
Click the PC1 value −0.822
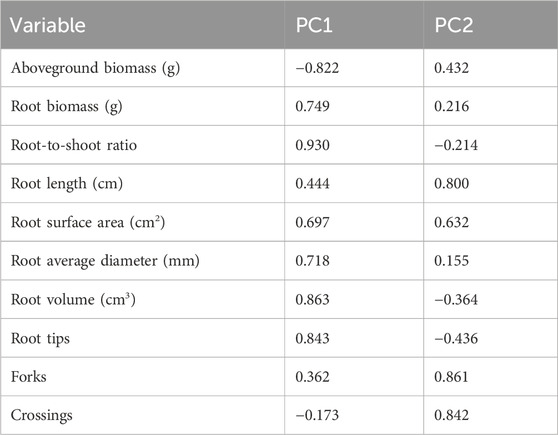317,68
